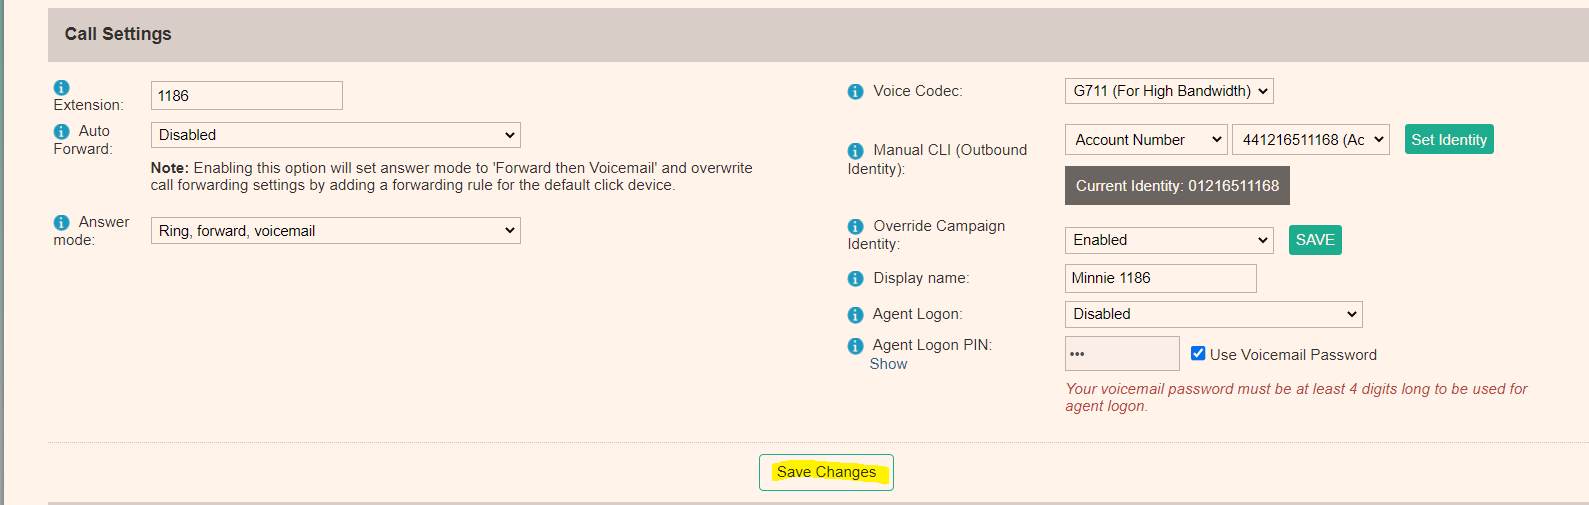
Task: Click the highlighted Save Changes button
Action: pos(826,472)
